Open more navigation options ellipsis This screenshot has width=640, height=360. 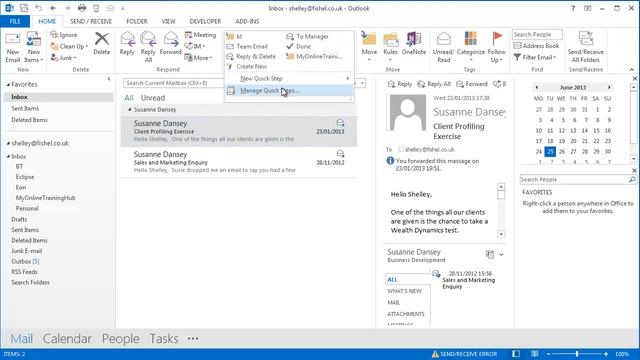click(193, 339)
